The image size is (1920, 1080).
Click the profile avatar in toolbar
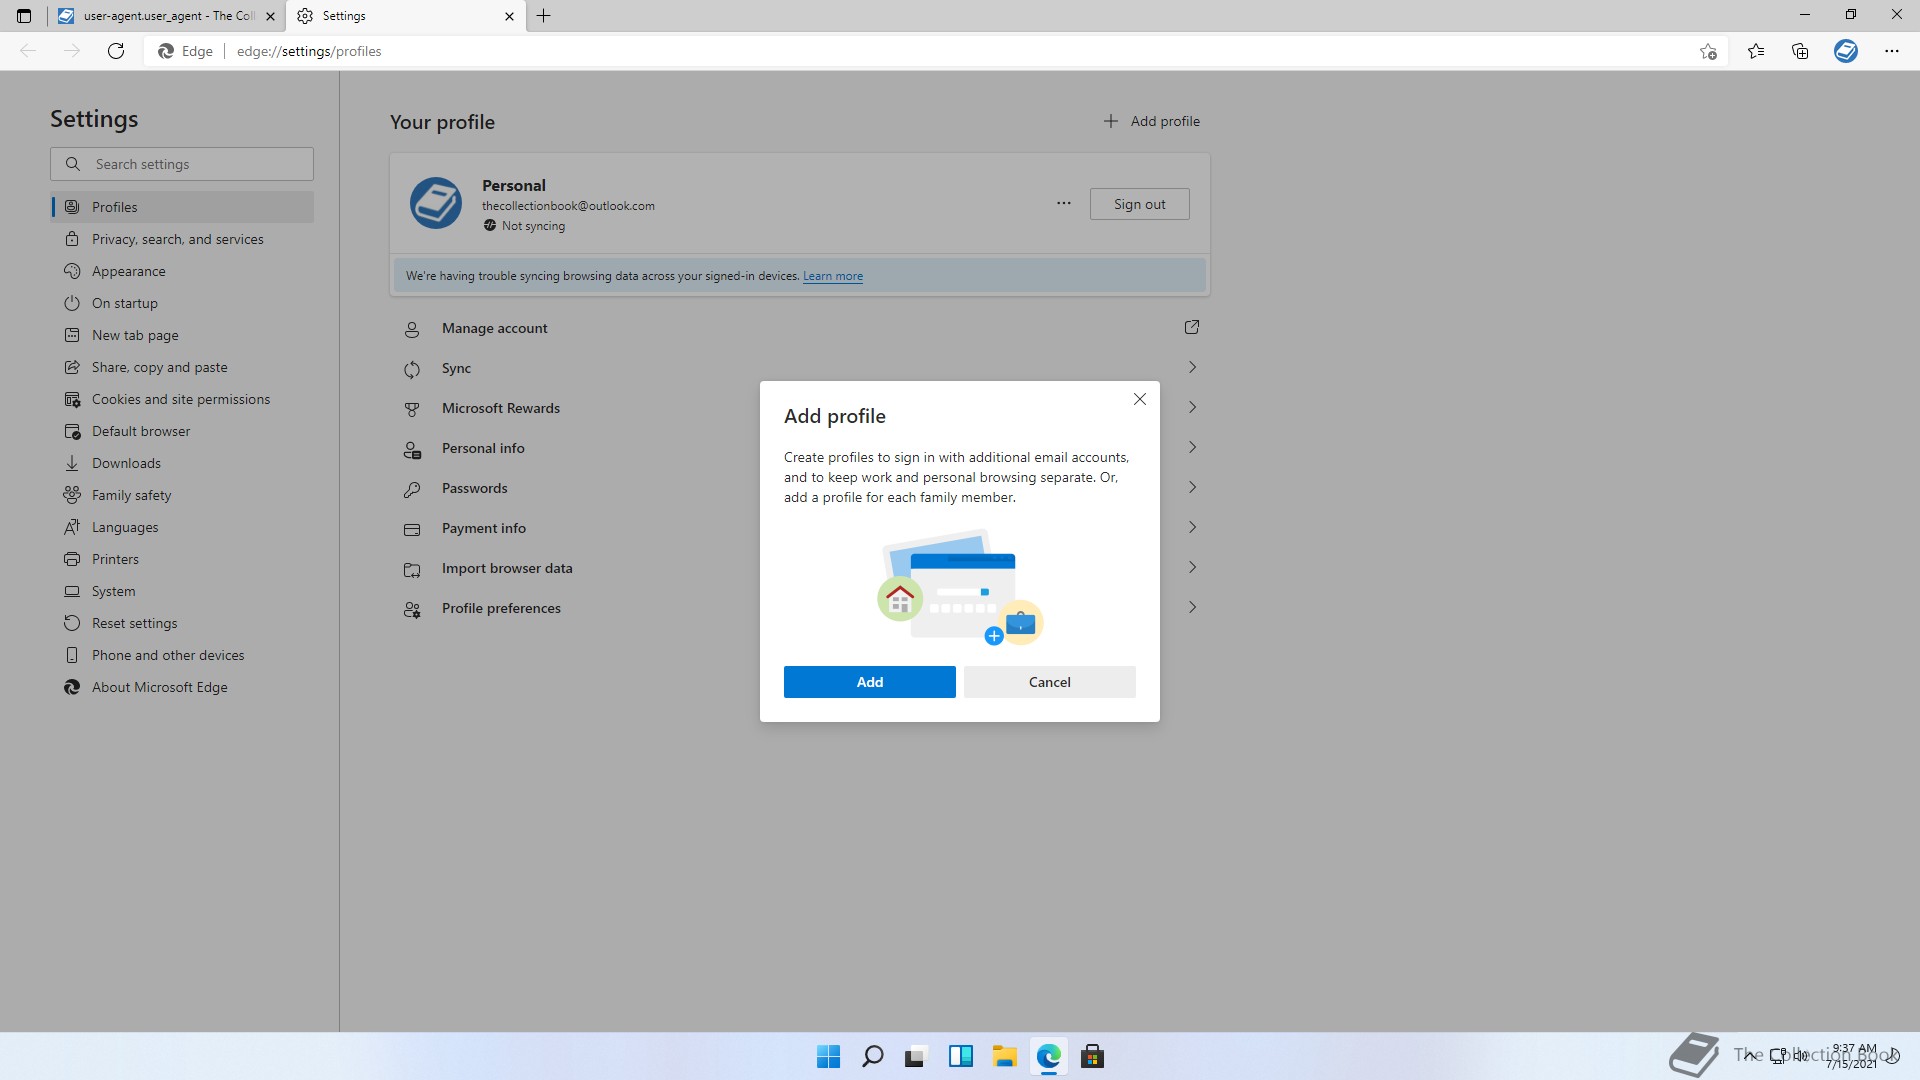[x=1846, y=51]
